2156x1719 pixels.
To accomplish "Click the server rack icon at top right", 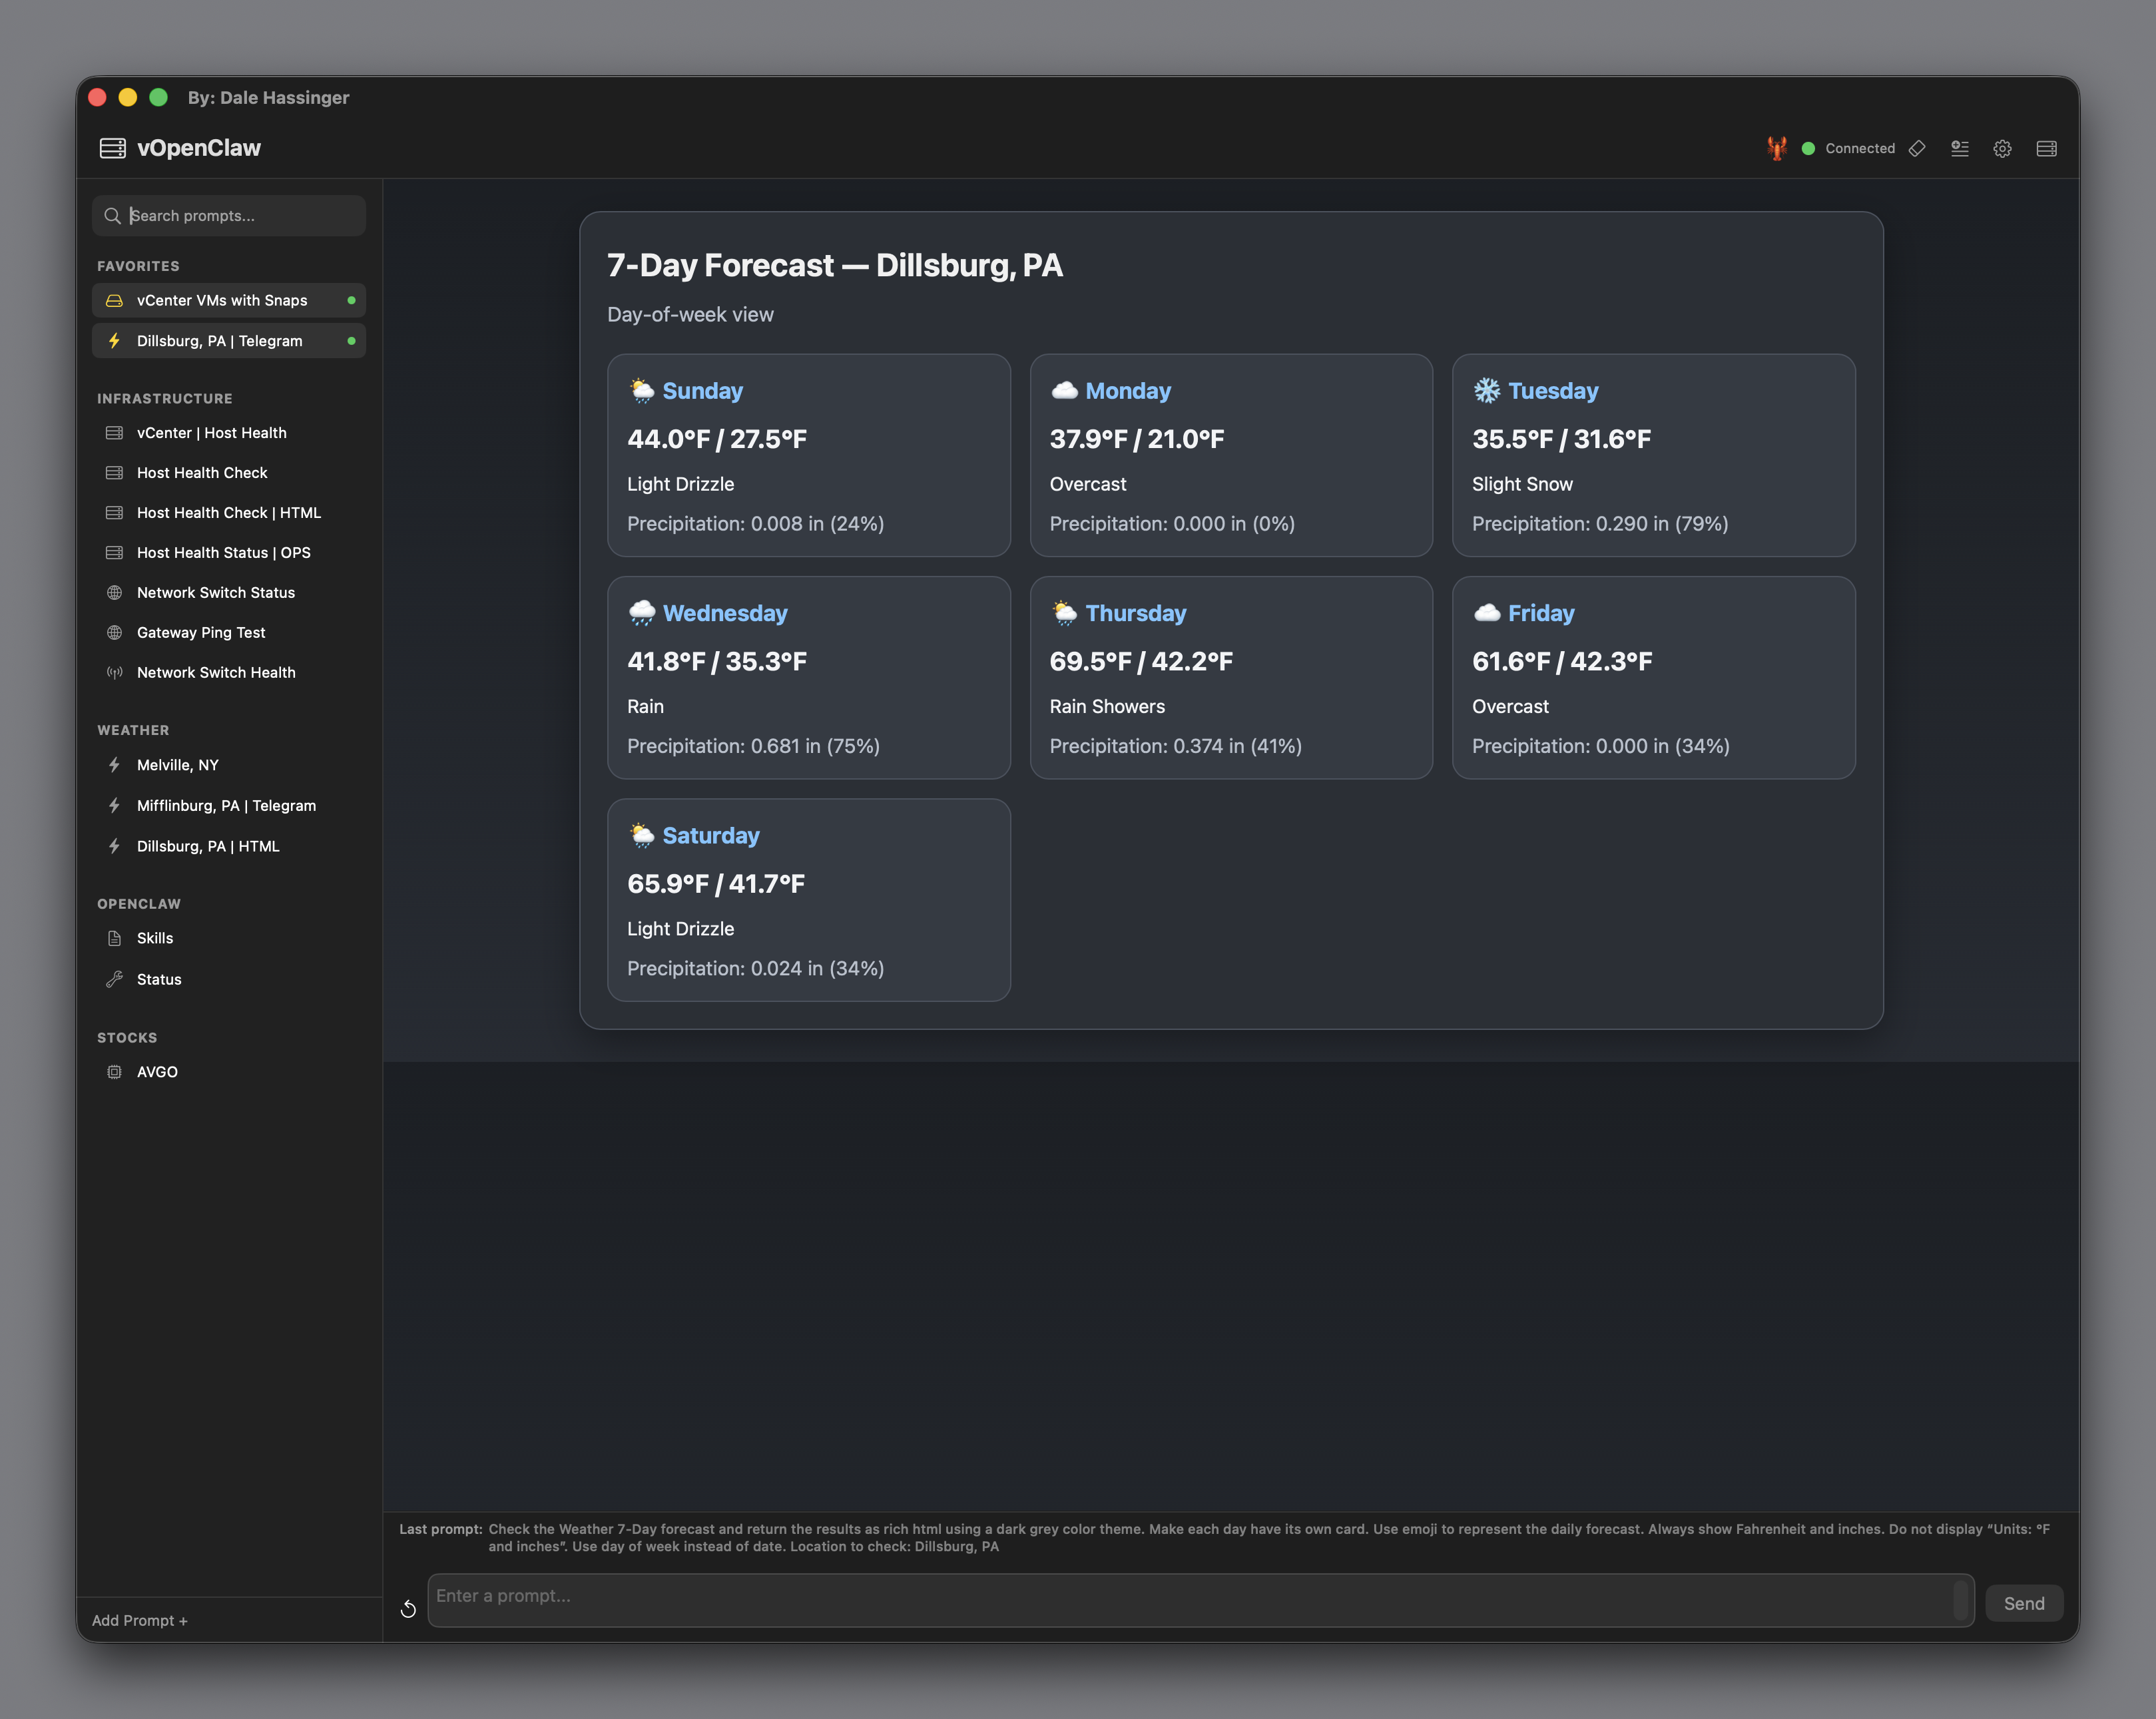I will [x=2046, y=148].
